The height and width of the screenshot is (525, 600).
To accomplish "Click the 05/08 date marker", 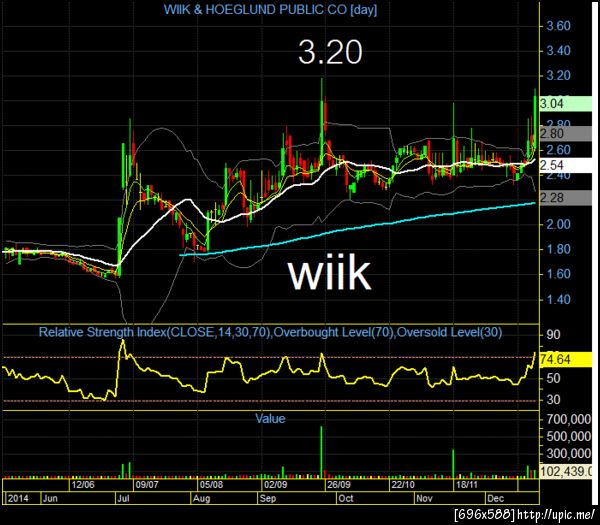I will [x=211, y=485].
